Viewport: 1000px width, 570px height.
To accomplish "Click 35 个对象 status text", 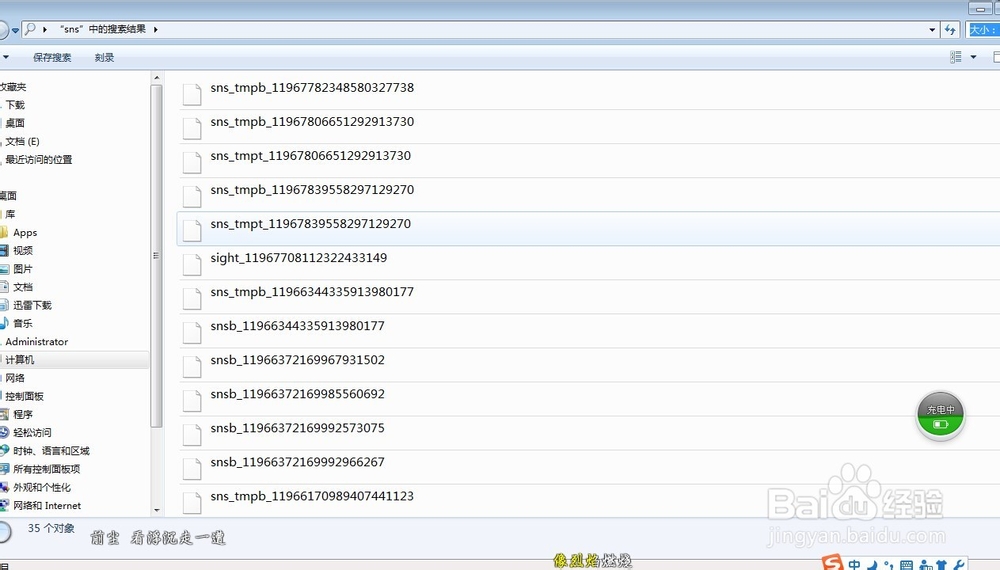I will 51,529.
